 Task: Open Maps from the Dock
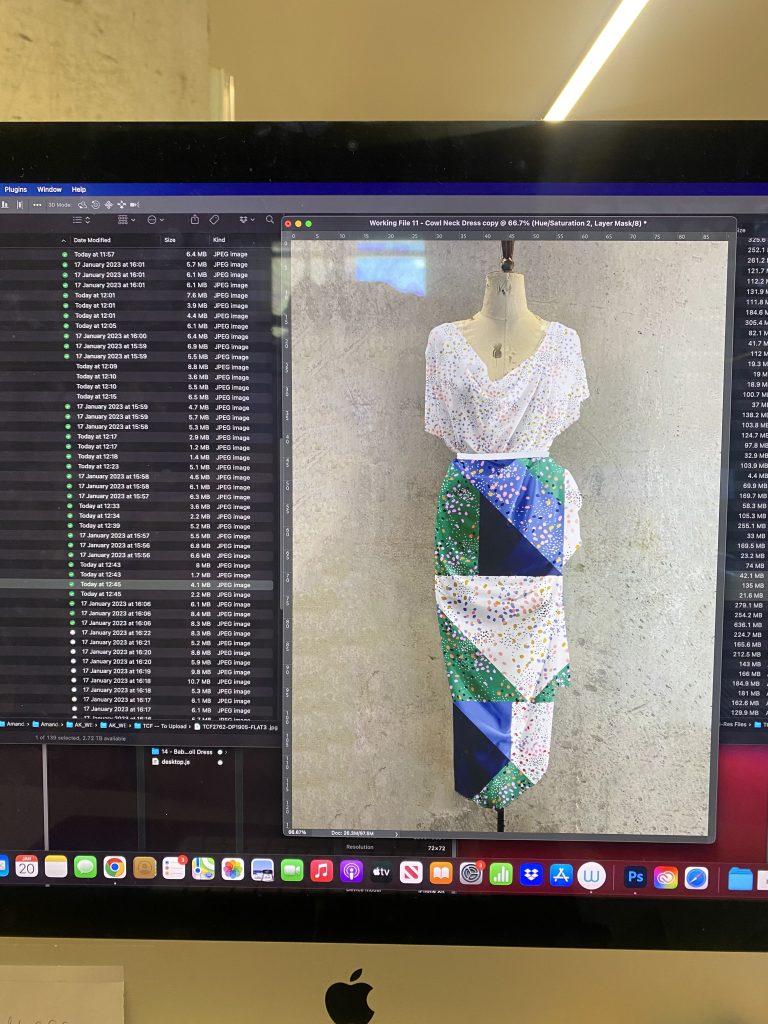(203, 869)
